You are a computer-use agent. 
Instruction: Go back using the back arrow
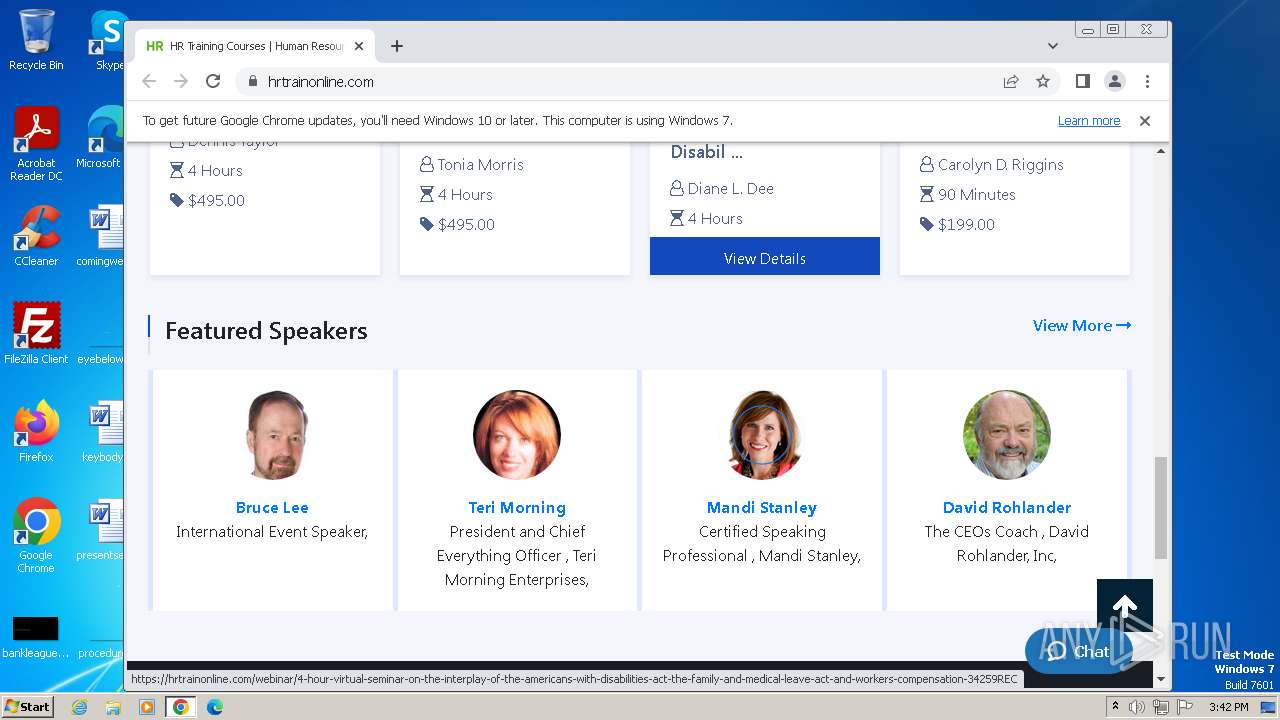149,82
